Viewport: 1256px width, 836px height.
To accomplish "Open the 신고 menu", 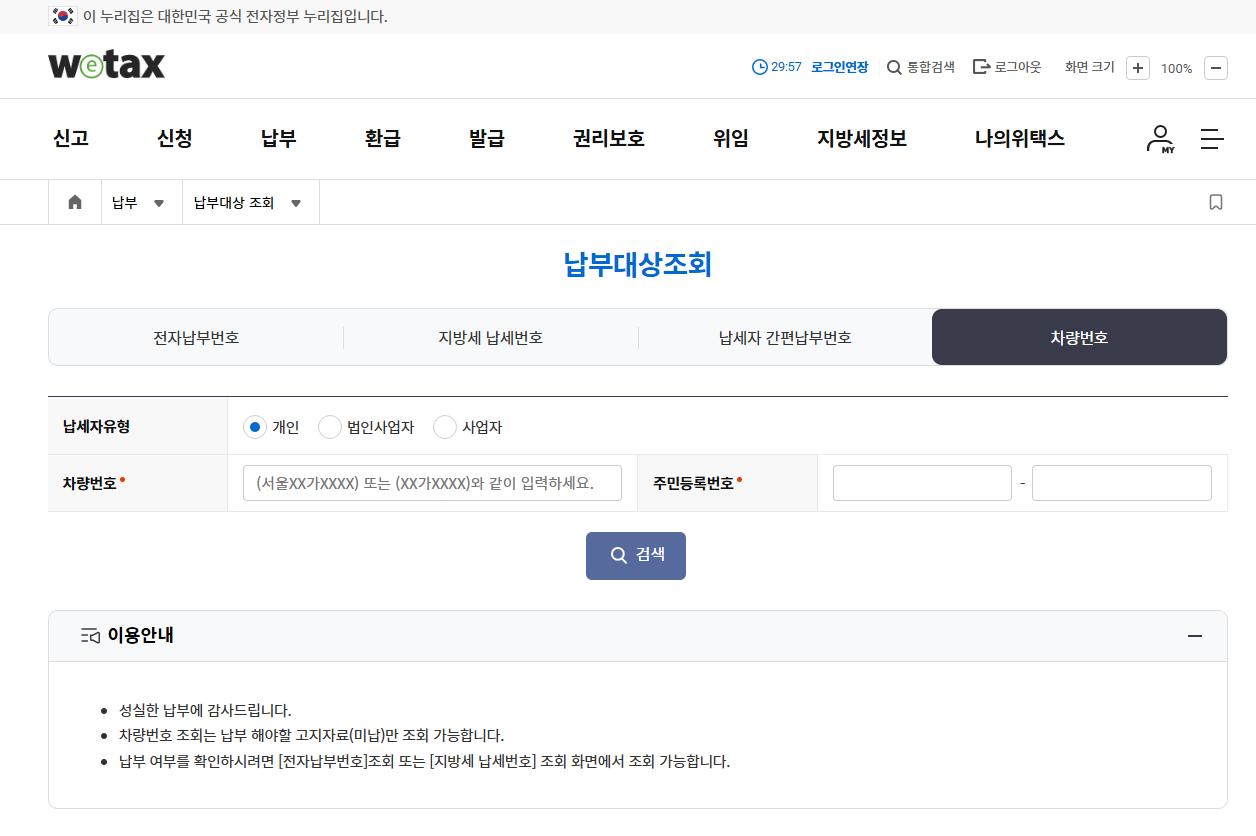I will (x=71, y=139).
